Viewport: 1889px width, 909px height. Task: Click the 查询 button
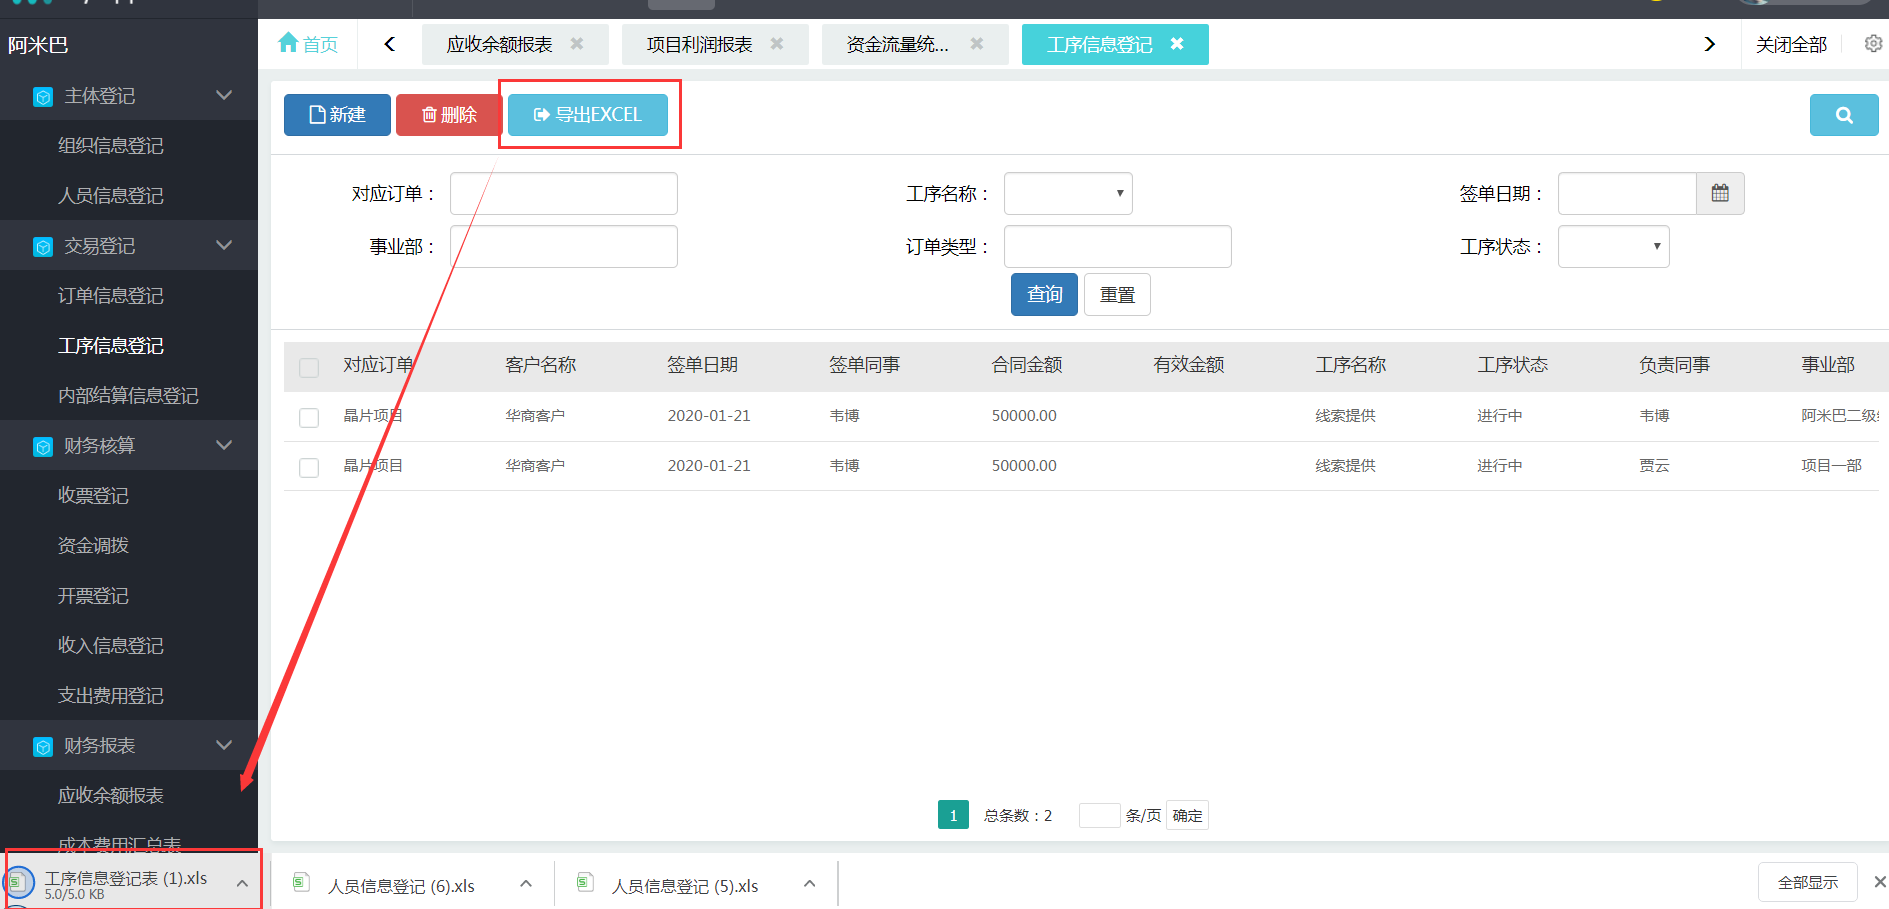[1044, 294]
